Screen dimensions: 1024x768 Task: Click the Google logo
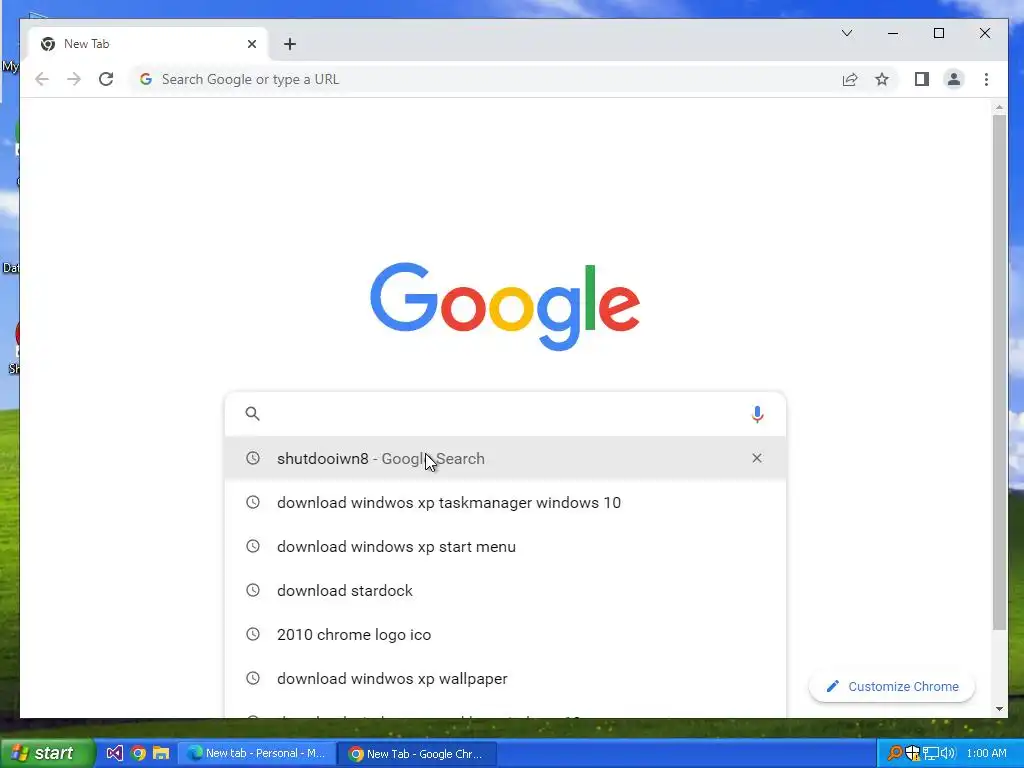click(x=505, y=306)
